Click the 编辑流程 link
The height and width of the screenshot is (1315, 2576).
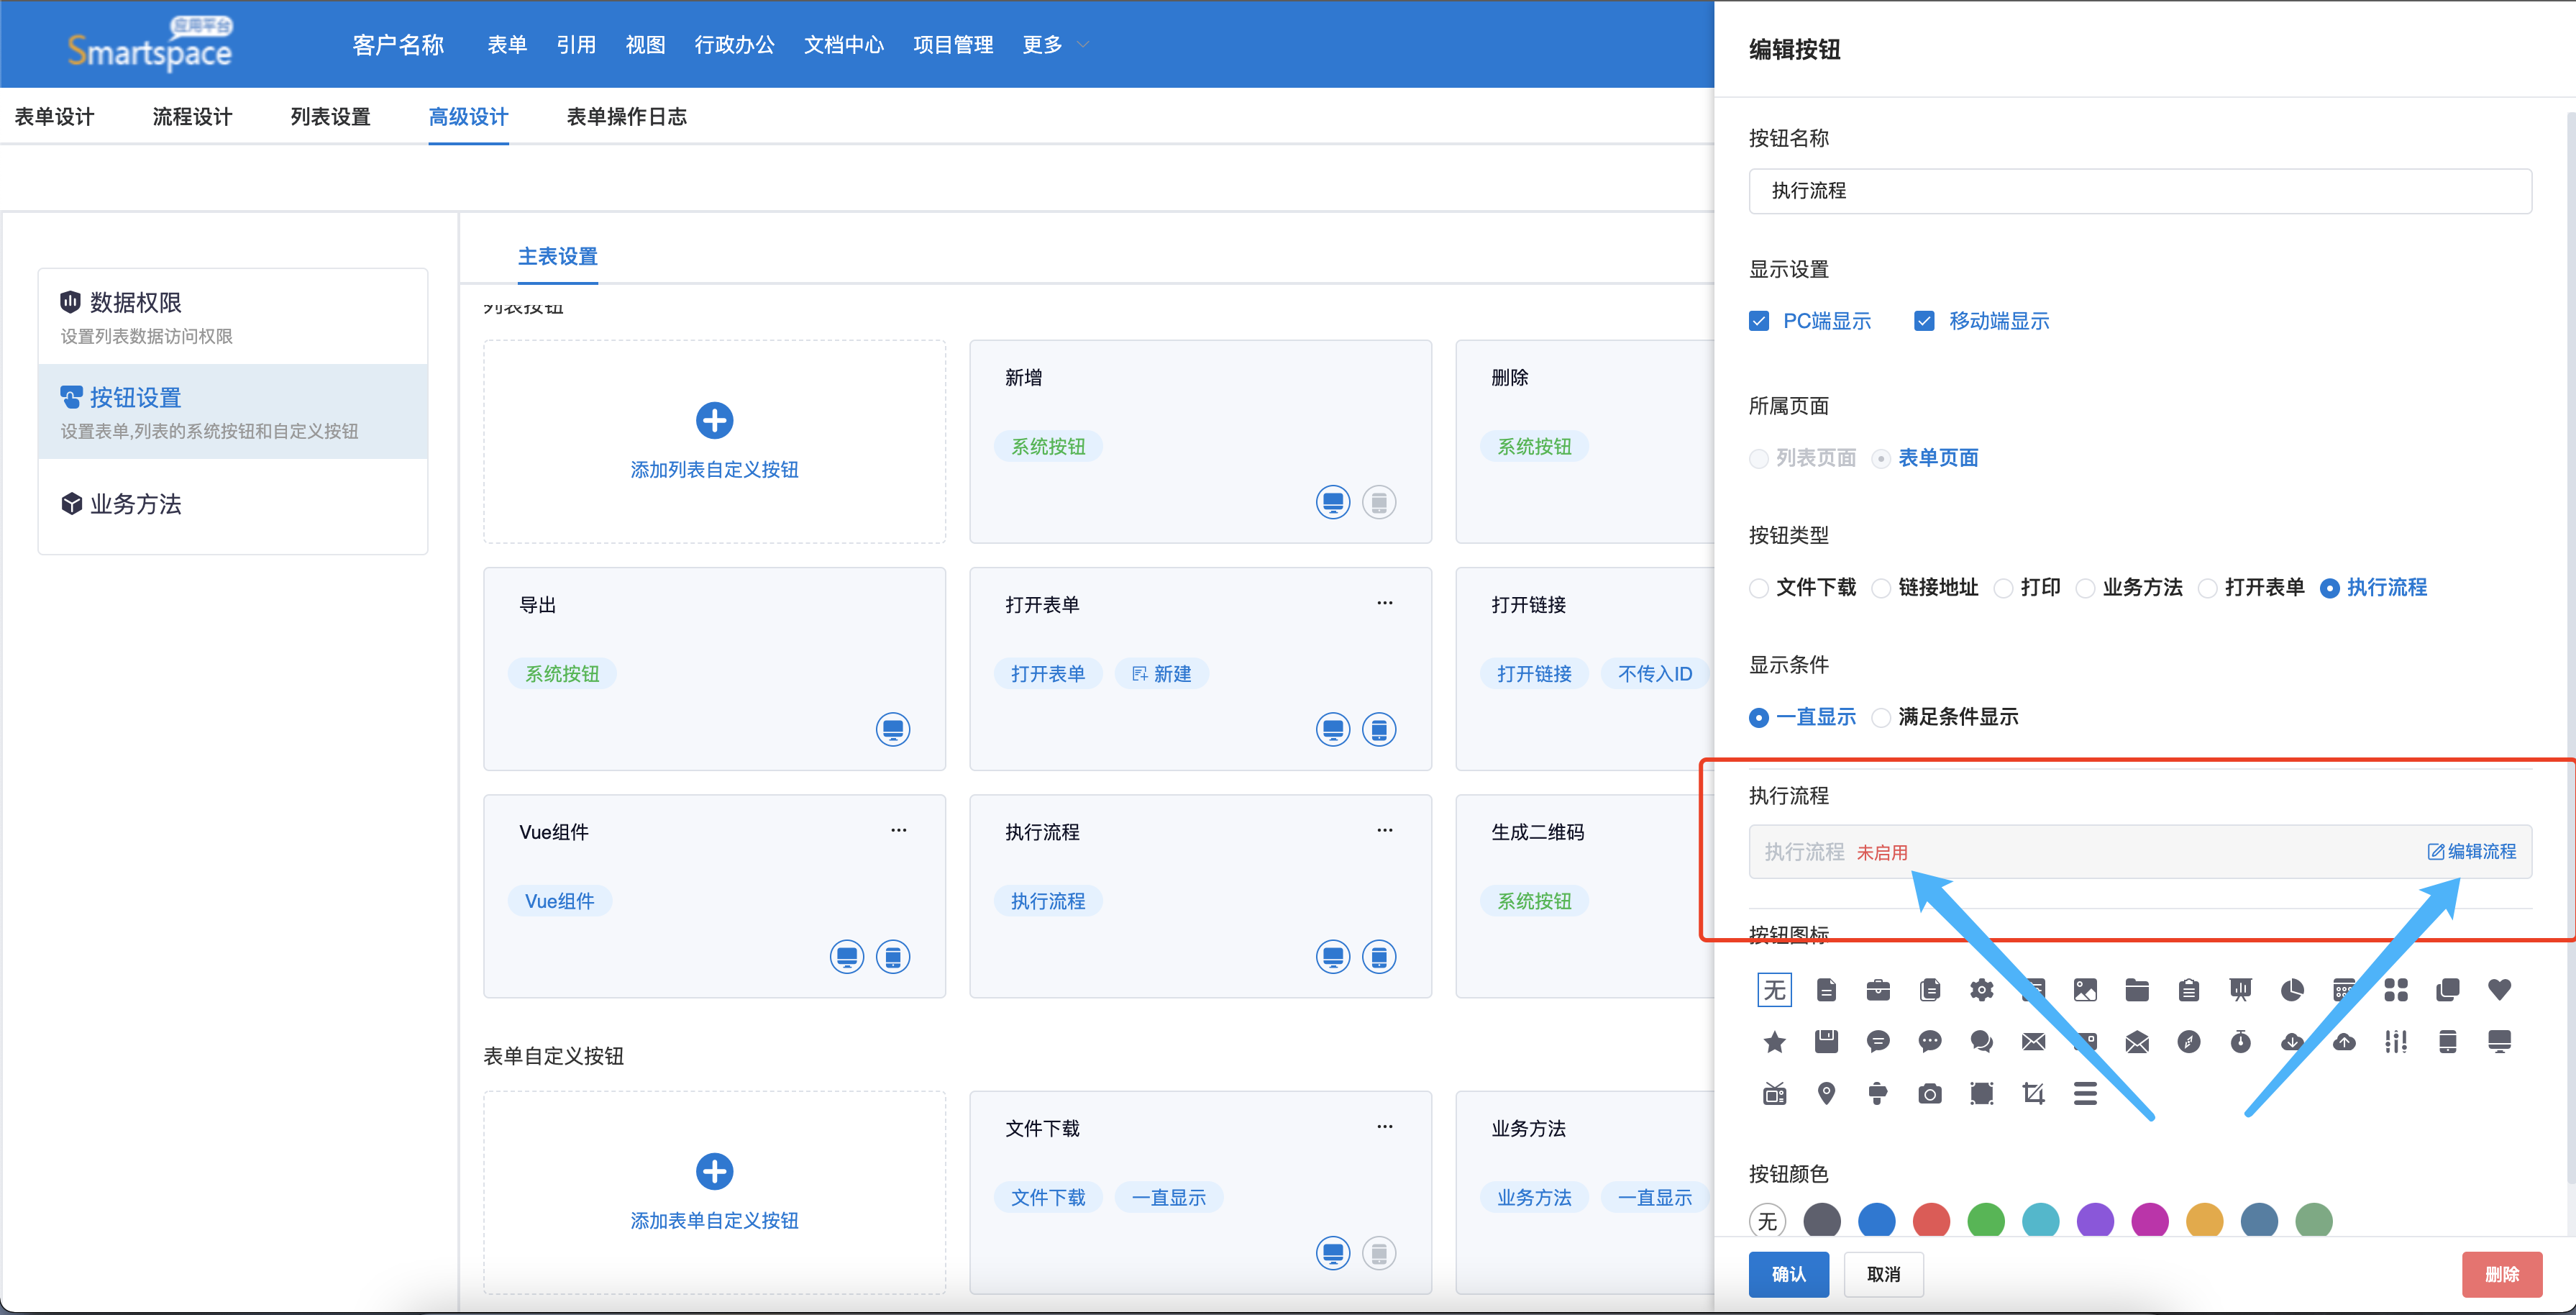click(x=2471, y=851)
